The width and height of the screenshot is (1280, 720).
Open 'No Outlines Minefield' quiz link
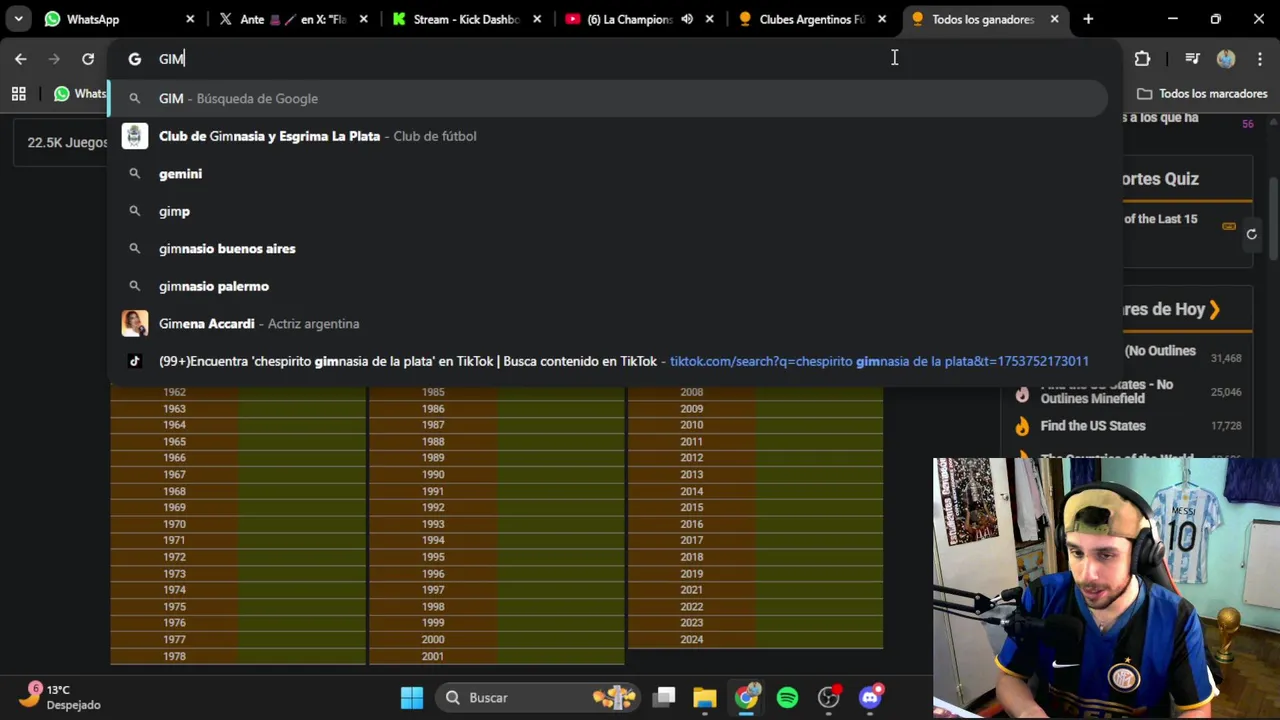[x=1107, y=391]
